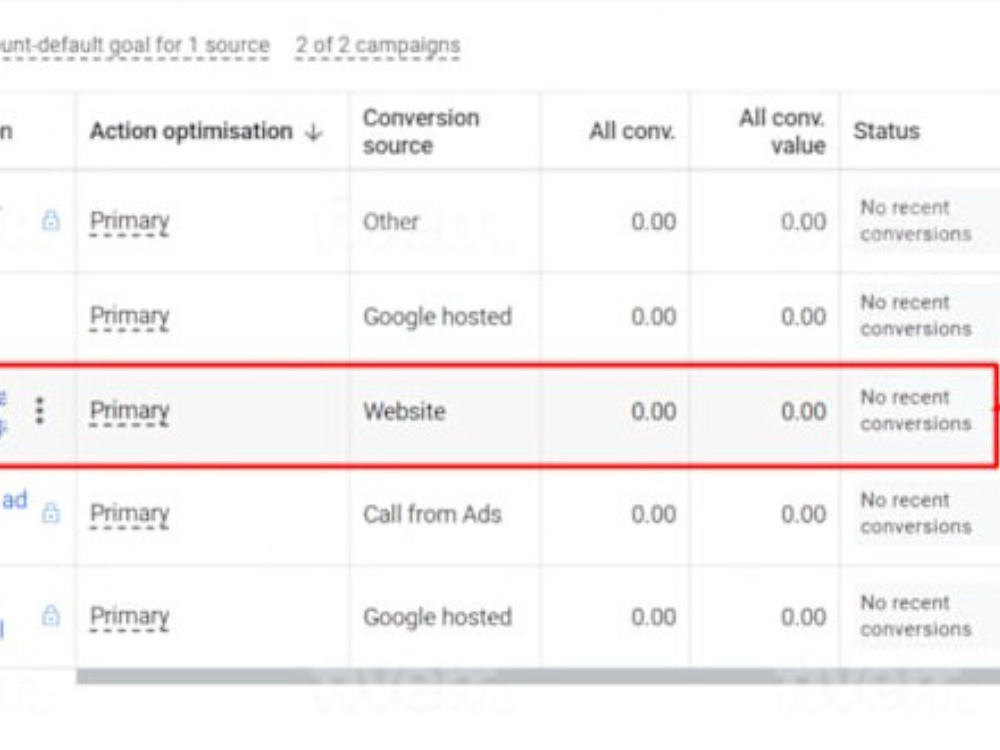
Task: Open the 2 of 2 campaigns link
Action: [x=378, y=46]
